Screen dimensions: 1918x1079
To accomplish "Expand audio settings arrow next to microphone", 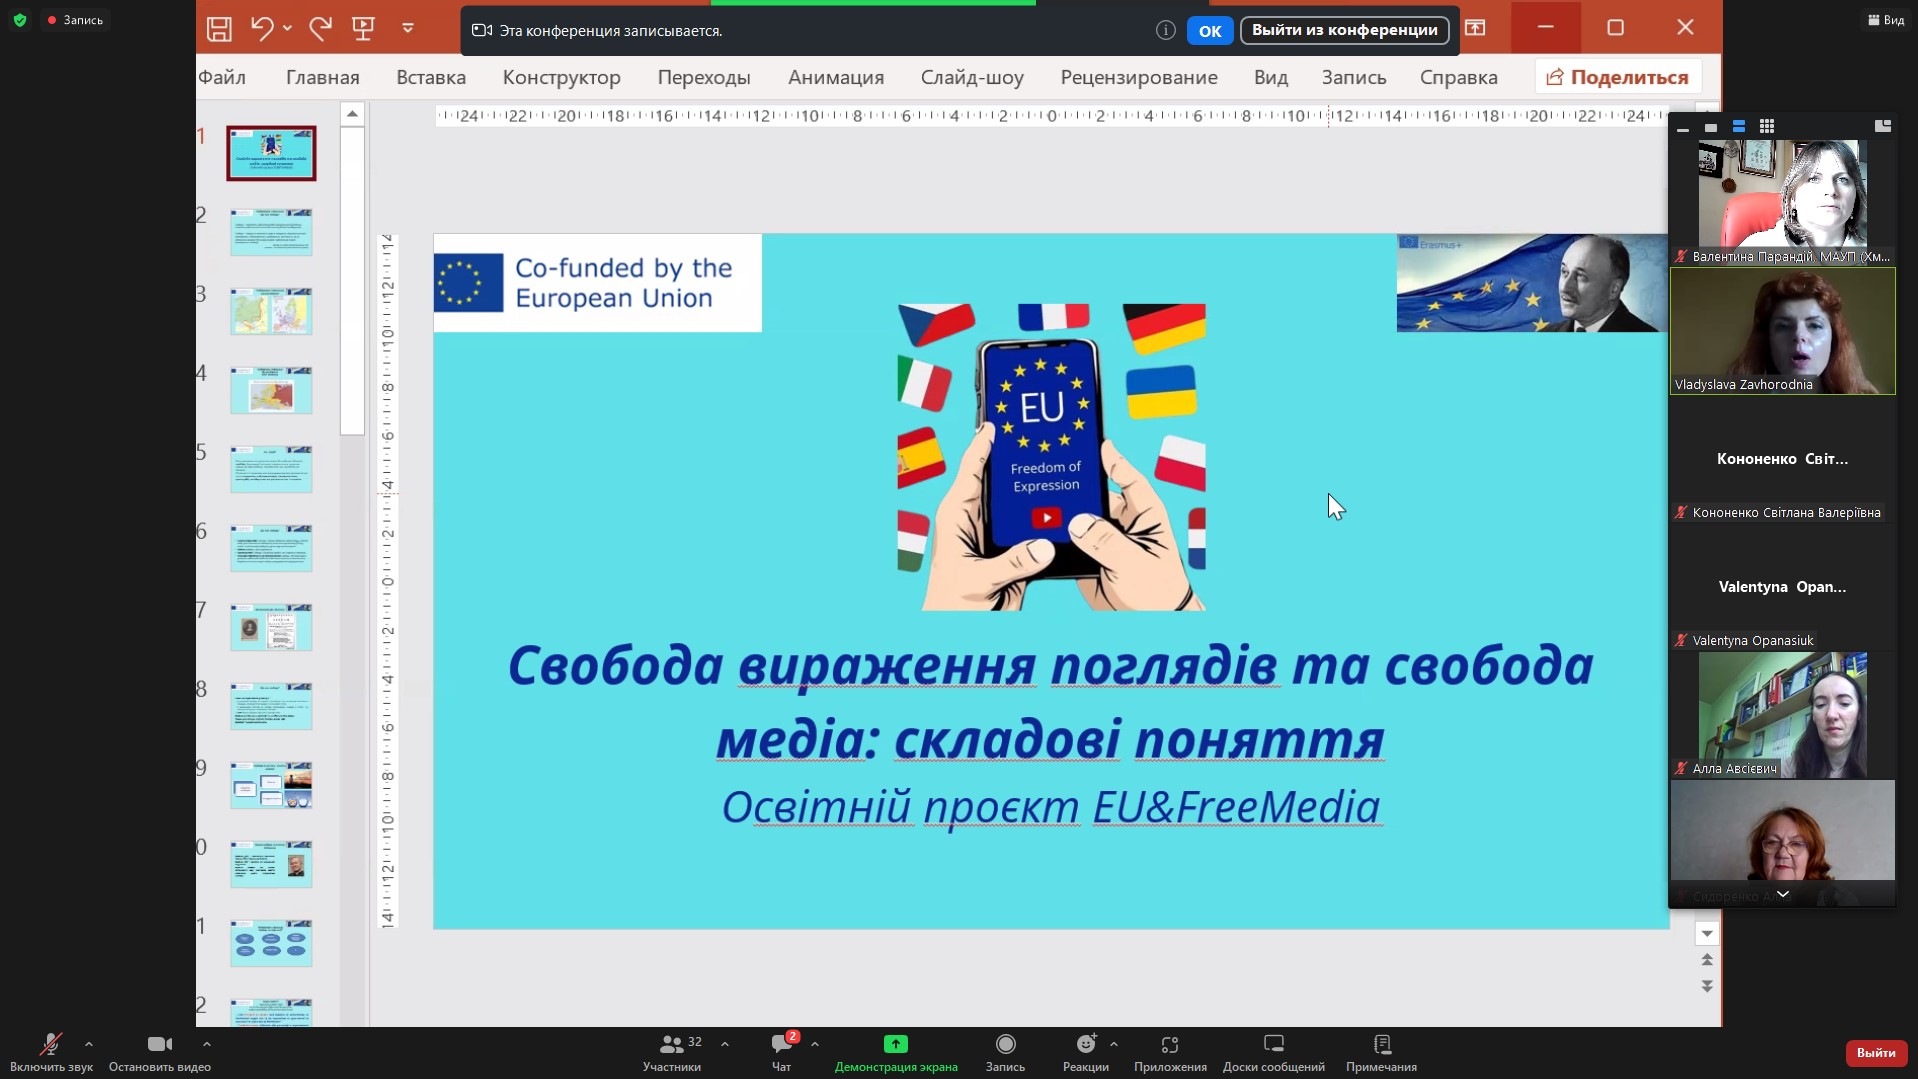I will tap(89, 1044).
